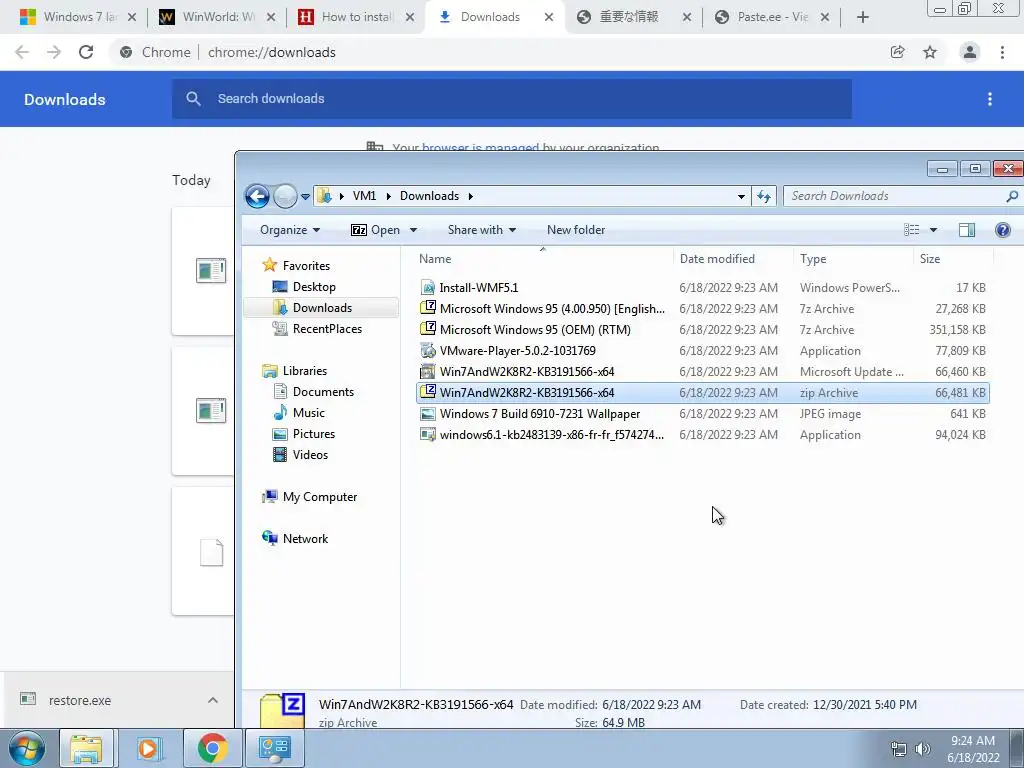Select Win7AndW2K8R2-KB3191566-x64 zip Archive
Viewport: 1024px width, 768px height.
click(x=703, y=392)
